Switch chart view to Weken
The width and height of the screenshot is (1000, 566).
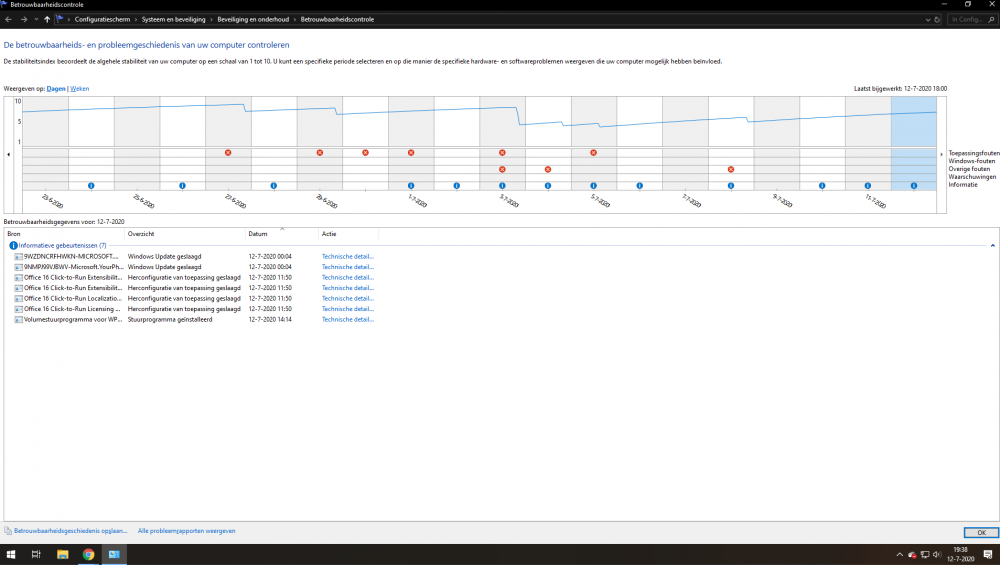click(79, 89)
